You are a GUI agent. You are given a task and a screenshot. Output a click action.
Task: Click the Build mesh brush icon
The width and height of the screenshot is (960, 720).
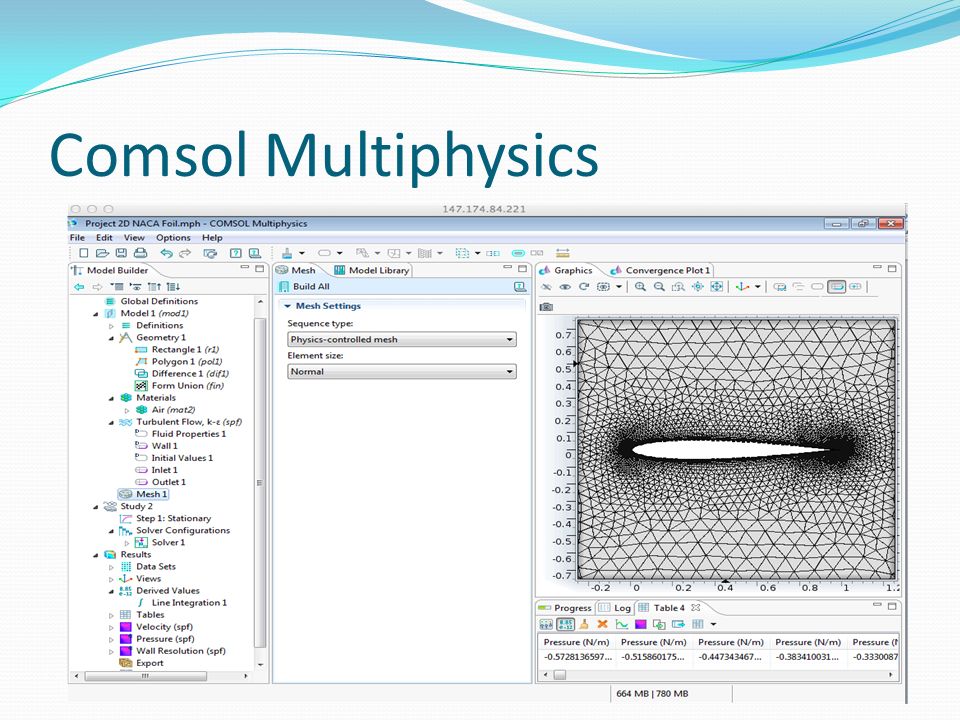pos(287,253)
